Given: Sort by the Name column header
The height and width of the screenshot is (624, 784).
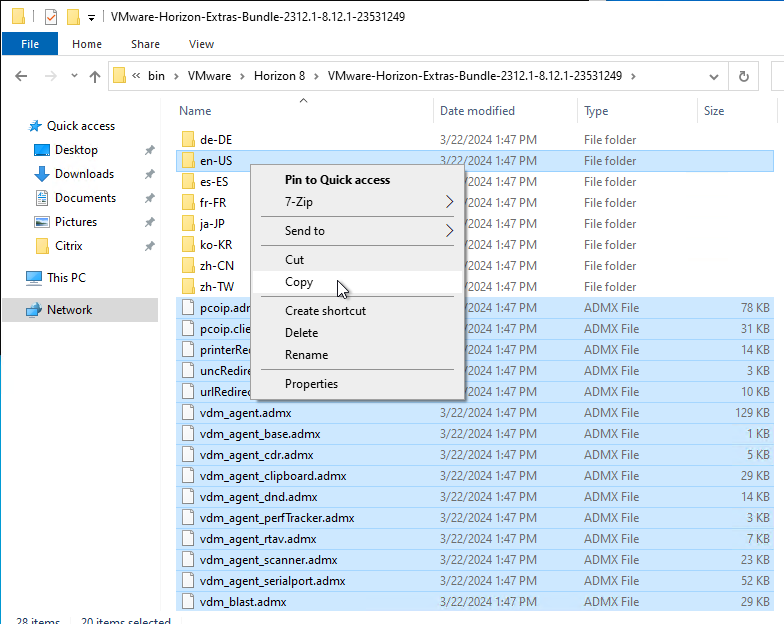Looking at the screenshot, I should click(195, 111).
